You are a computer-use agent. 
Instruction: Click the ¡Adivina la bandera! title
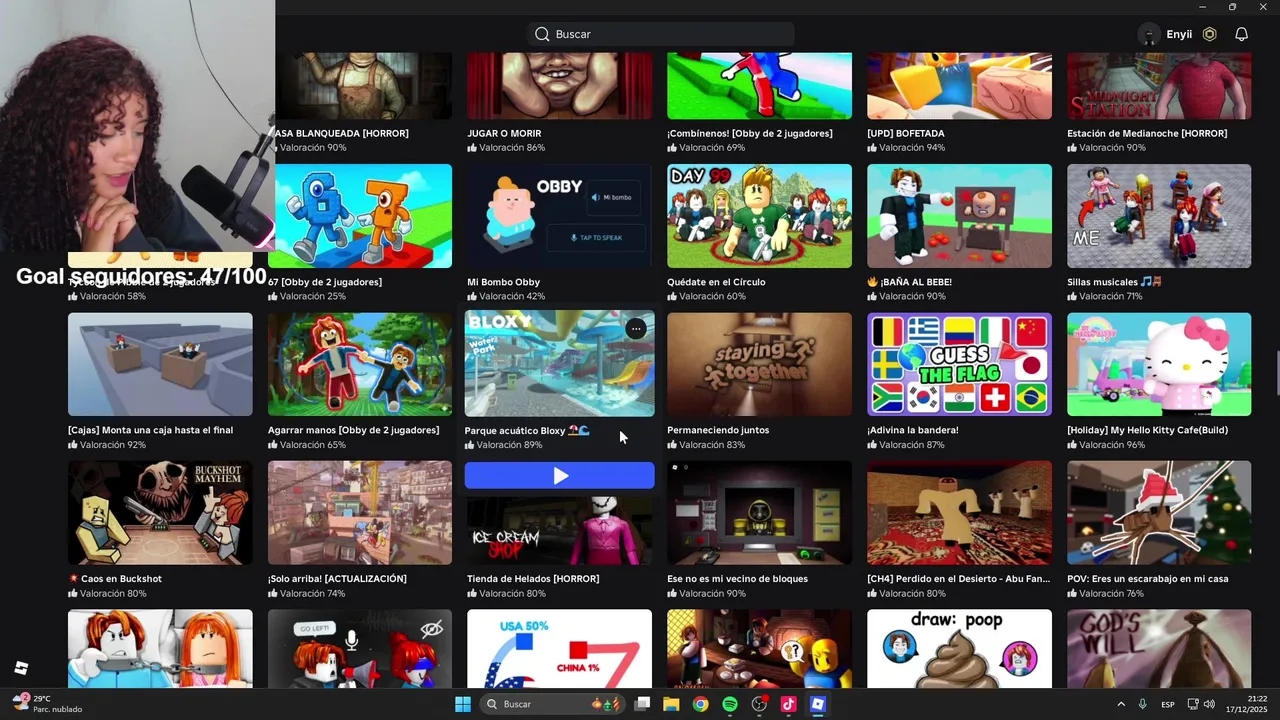coord(913,430)
